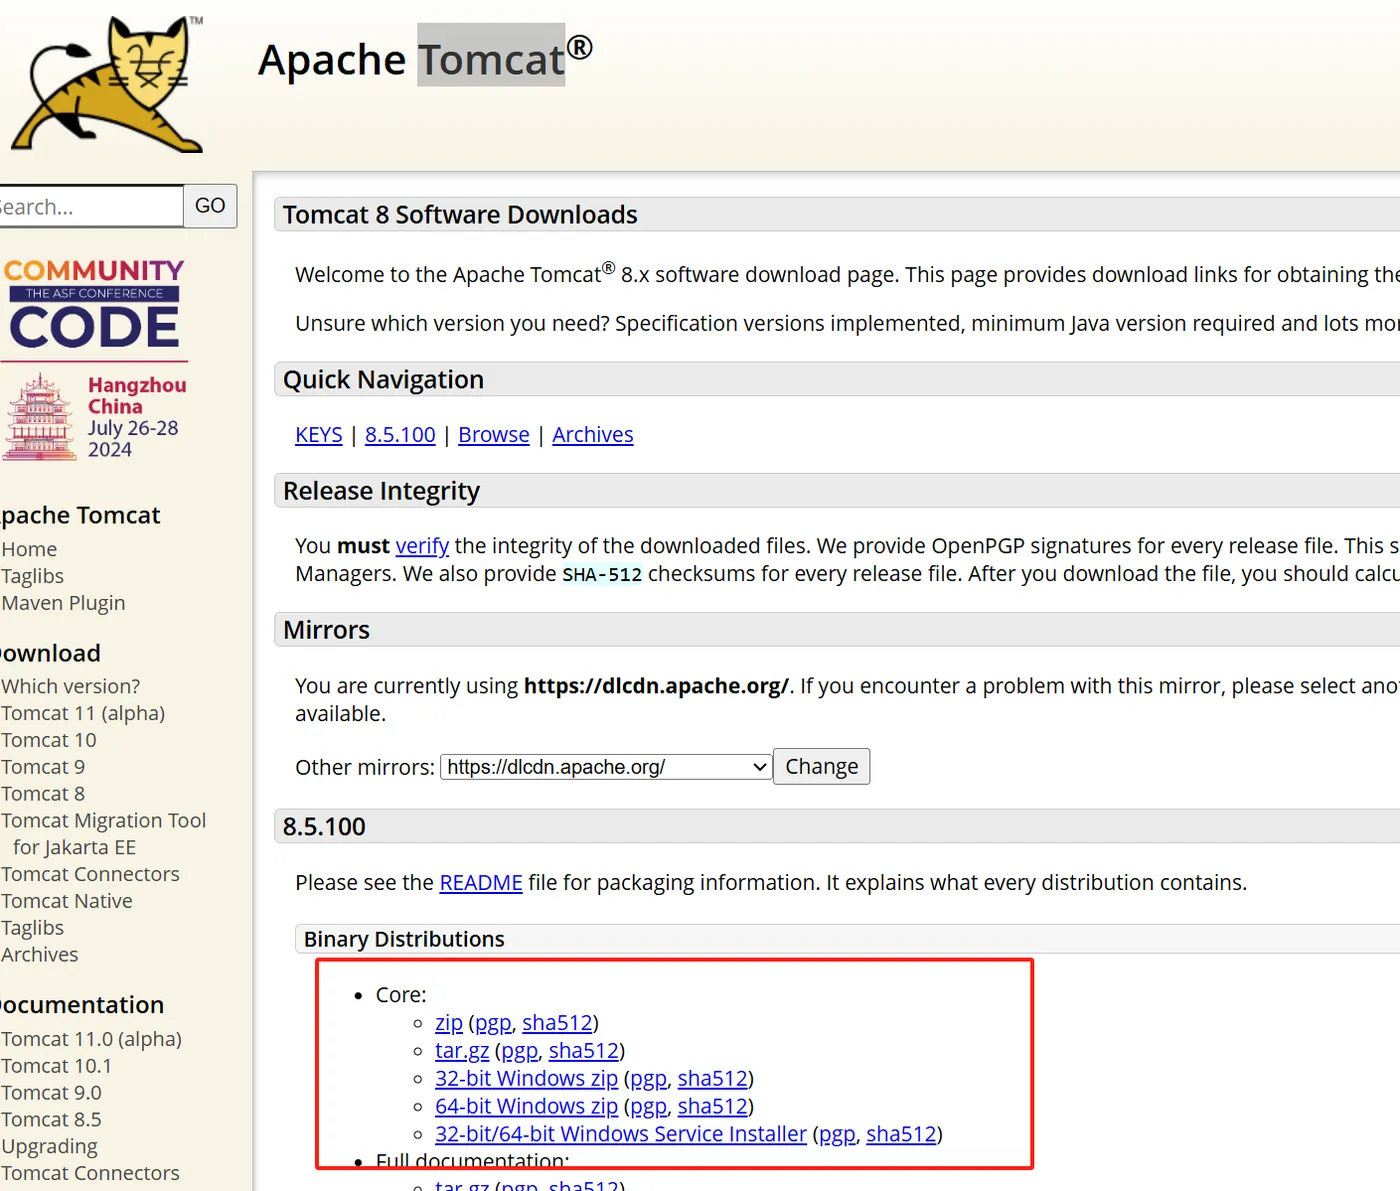This screenshot has height=1191, width=1400.
Task: Open Maven Plugin in the sidebar
Action: tap(63, 603)
